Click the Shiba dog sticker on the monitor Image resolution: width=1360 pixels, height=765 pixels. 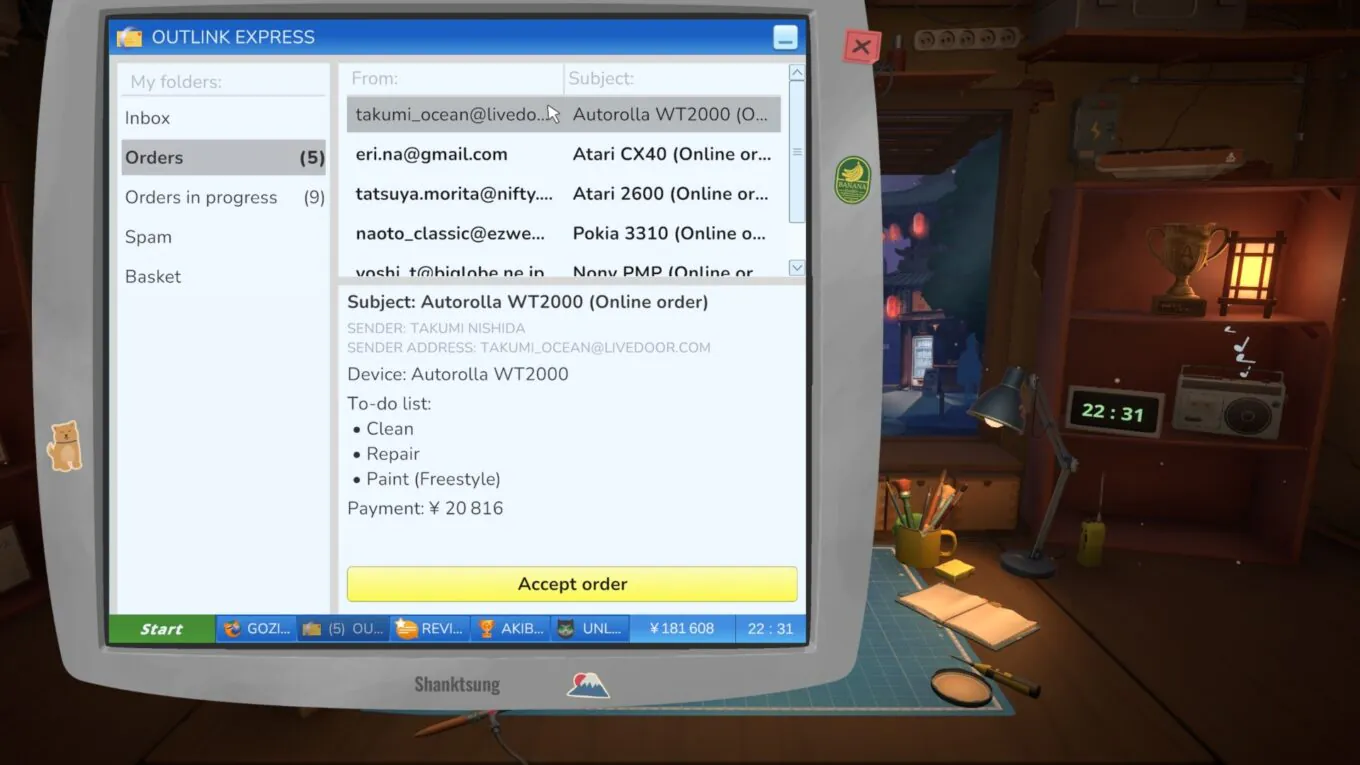65,446
